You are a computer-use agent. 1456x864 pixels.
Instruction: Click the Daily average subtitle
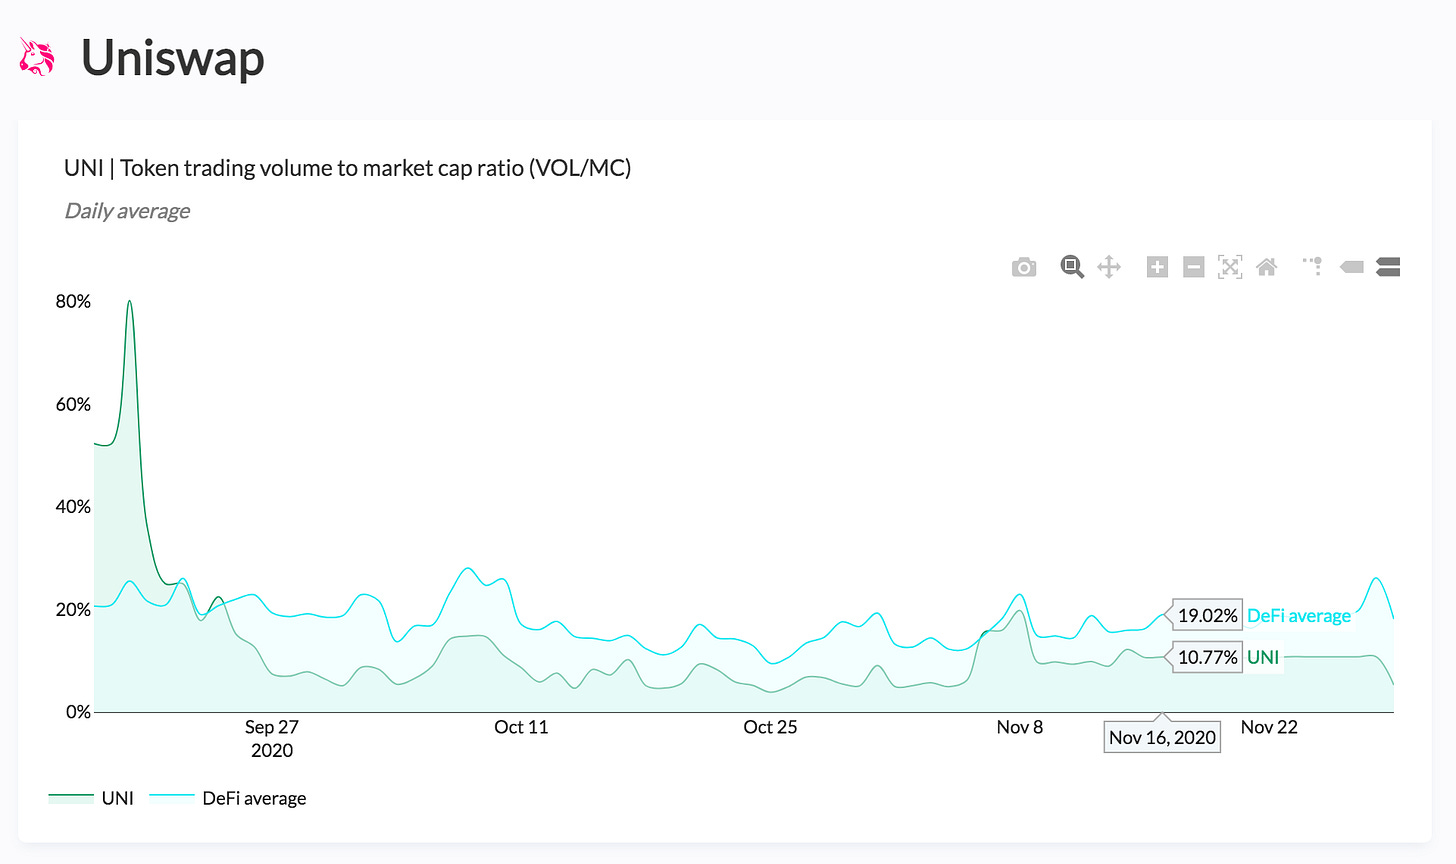point(127,211)
